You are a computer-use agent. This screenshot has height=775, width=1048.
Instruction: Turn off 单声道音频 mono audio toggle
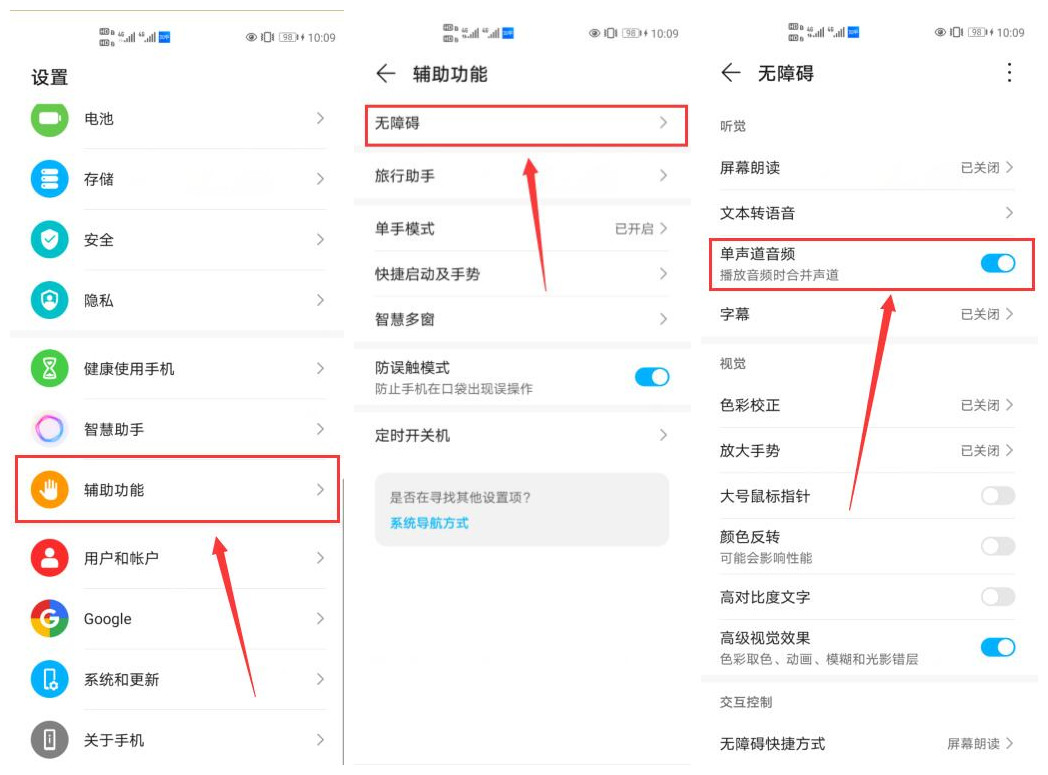tap(997, 263)
